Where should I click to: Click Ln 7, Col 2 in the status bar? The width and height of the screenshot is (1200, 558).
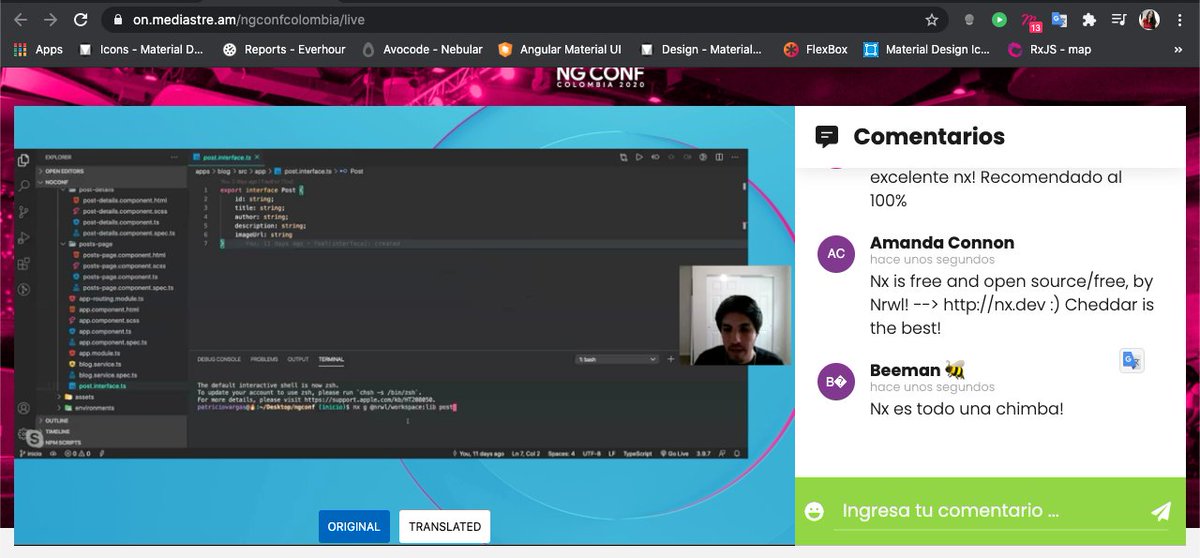click(526, 453)
